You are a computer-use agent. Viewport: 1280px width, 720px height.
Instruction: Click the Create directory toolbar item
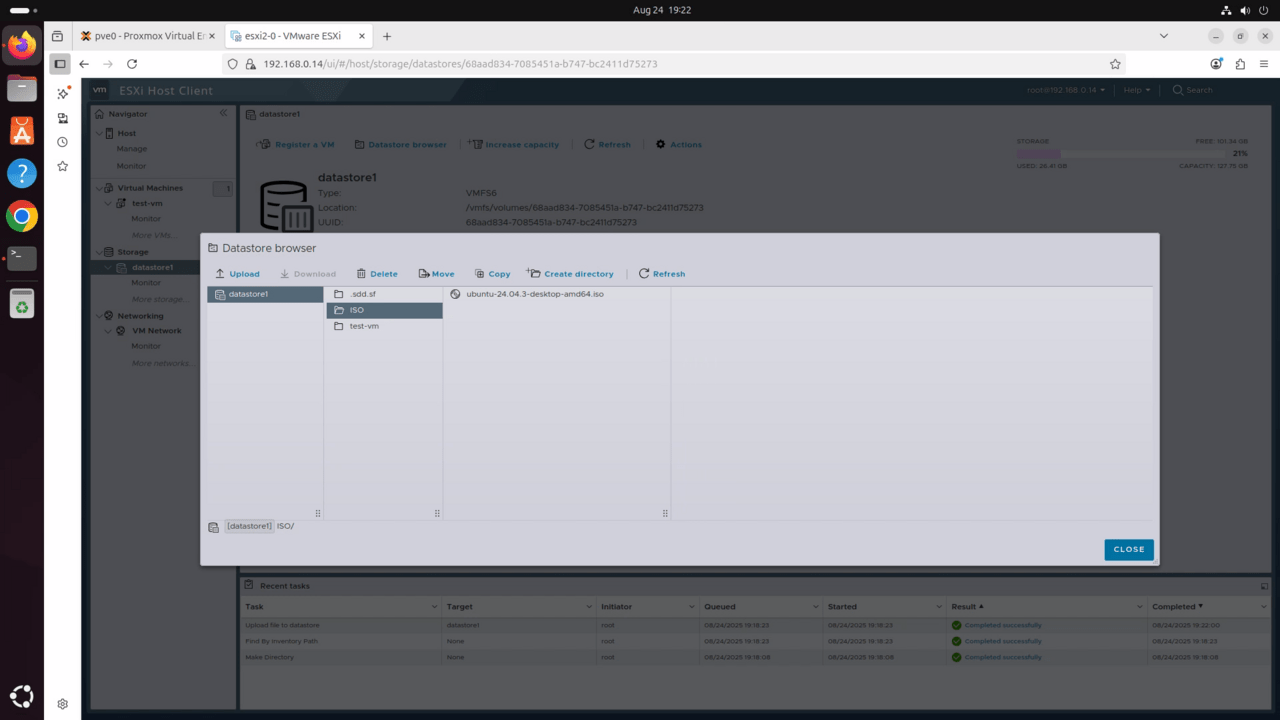[x=570, y=274]
